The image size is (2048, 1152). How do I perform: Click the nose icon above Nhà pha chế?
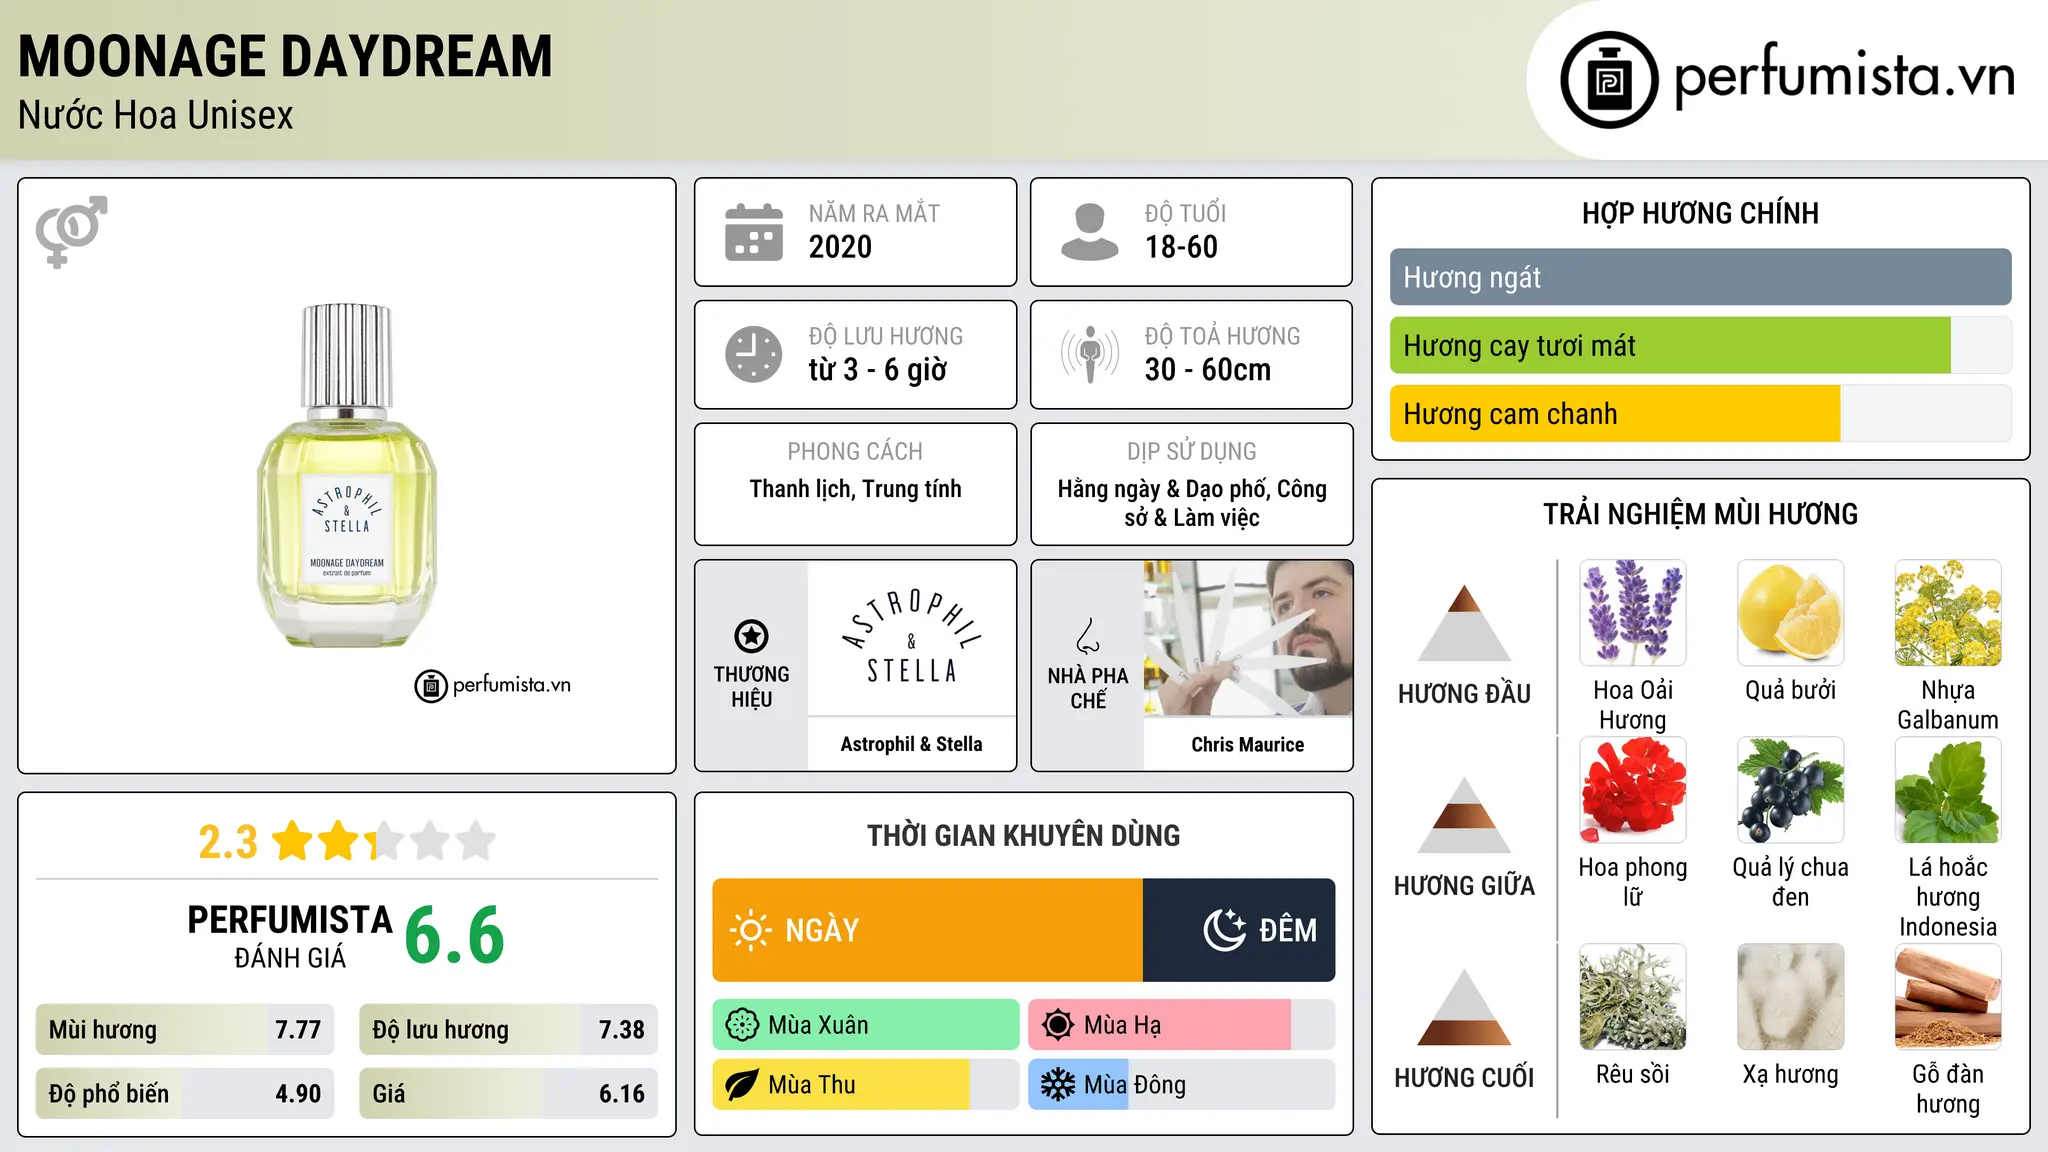tap(1088, 636)
